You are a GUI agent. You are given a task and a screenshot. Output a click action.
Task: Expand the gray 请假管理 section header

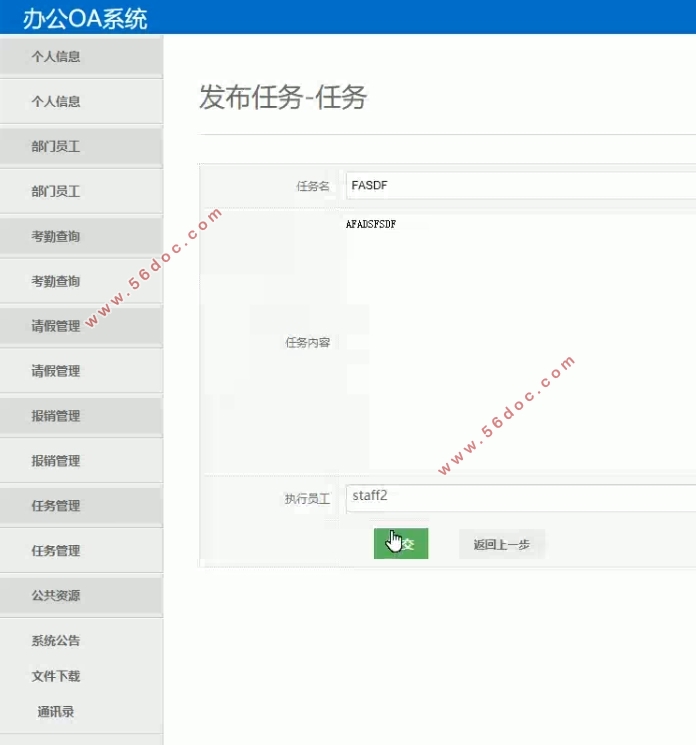(x=81, y=326)
